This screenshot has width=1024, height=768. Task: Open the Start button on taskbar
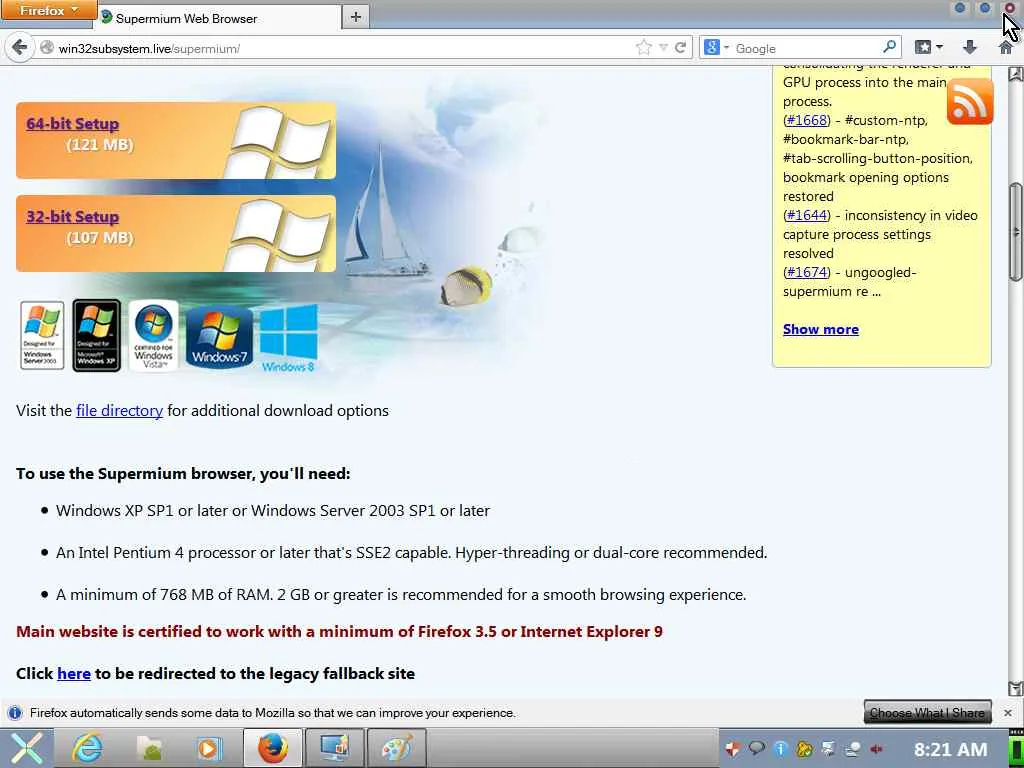[x=26, y=748]
